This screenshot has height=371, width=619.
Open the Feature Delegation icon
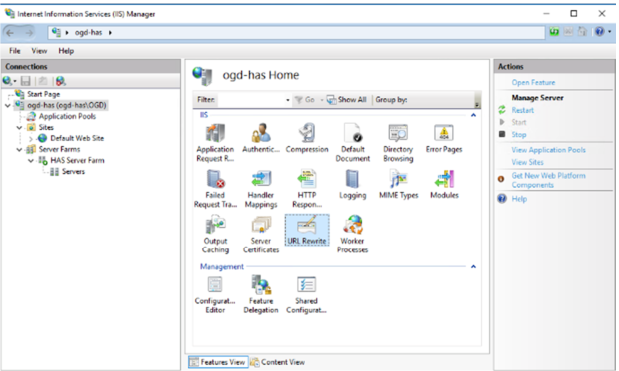261,294
